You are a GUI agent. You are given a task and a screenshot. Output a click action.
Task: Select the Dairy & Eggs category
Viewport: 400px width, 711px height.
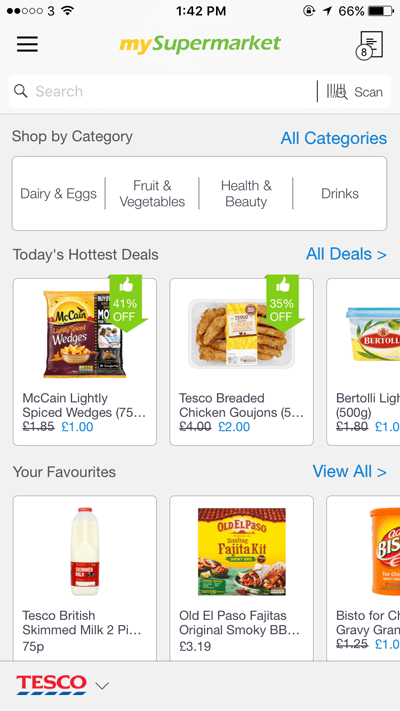point(59,194)
